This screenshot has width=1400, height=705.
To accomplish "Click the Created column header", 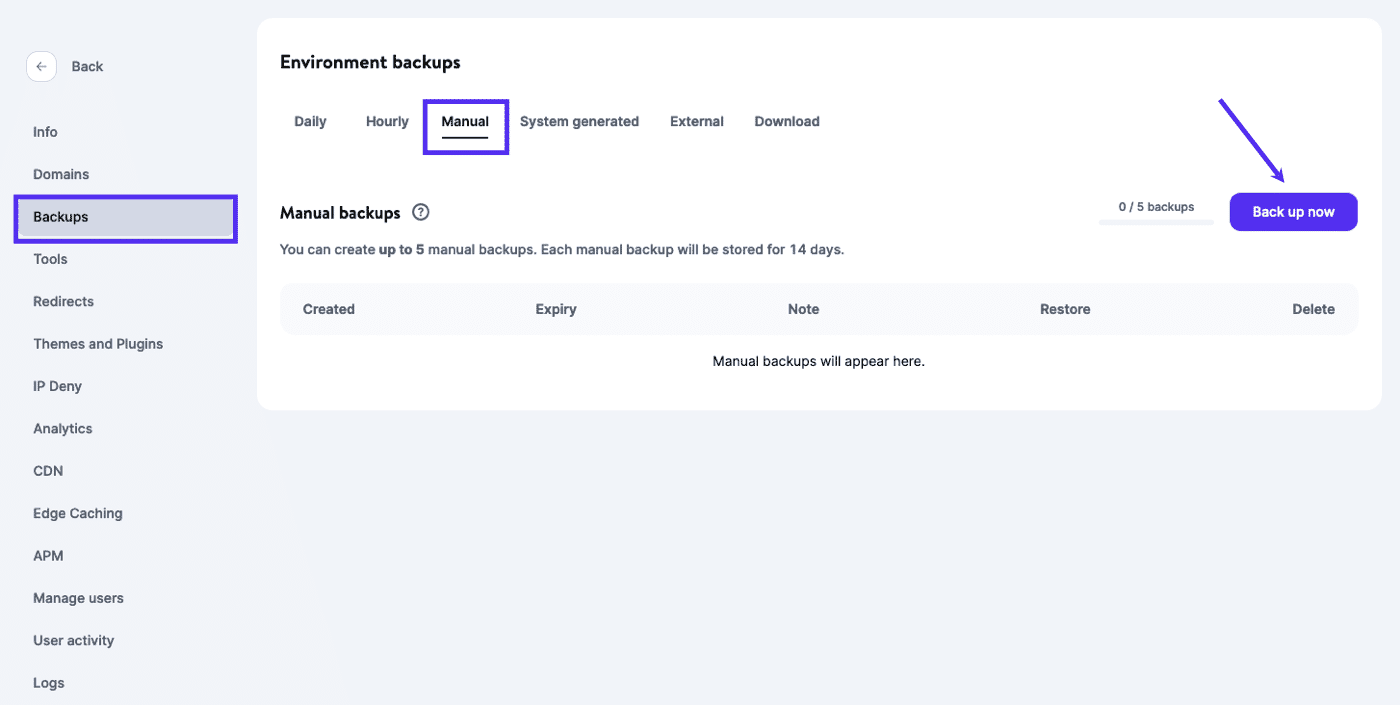I will click(x=328, y=309).
